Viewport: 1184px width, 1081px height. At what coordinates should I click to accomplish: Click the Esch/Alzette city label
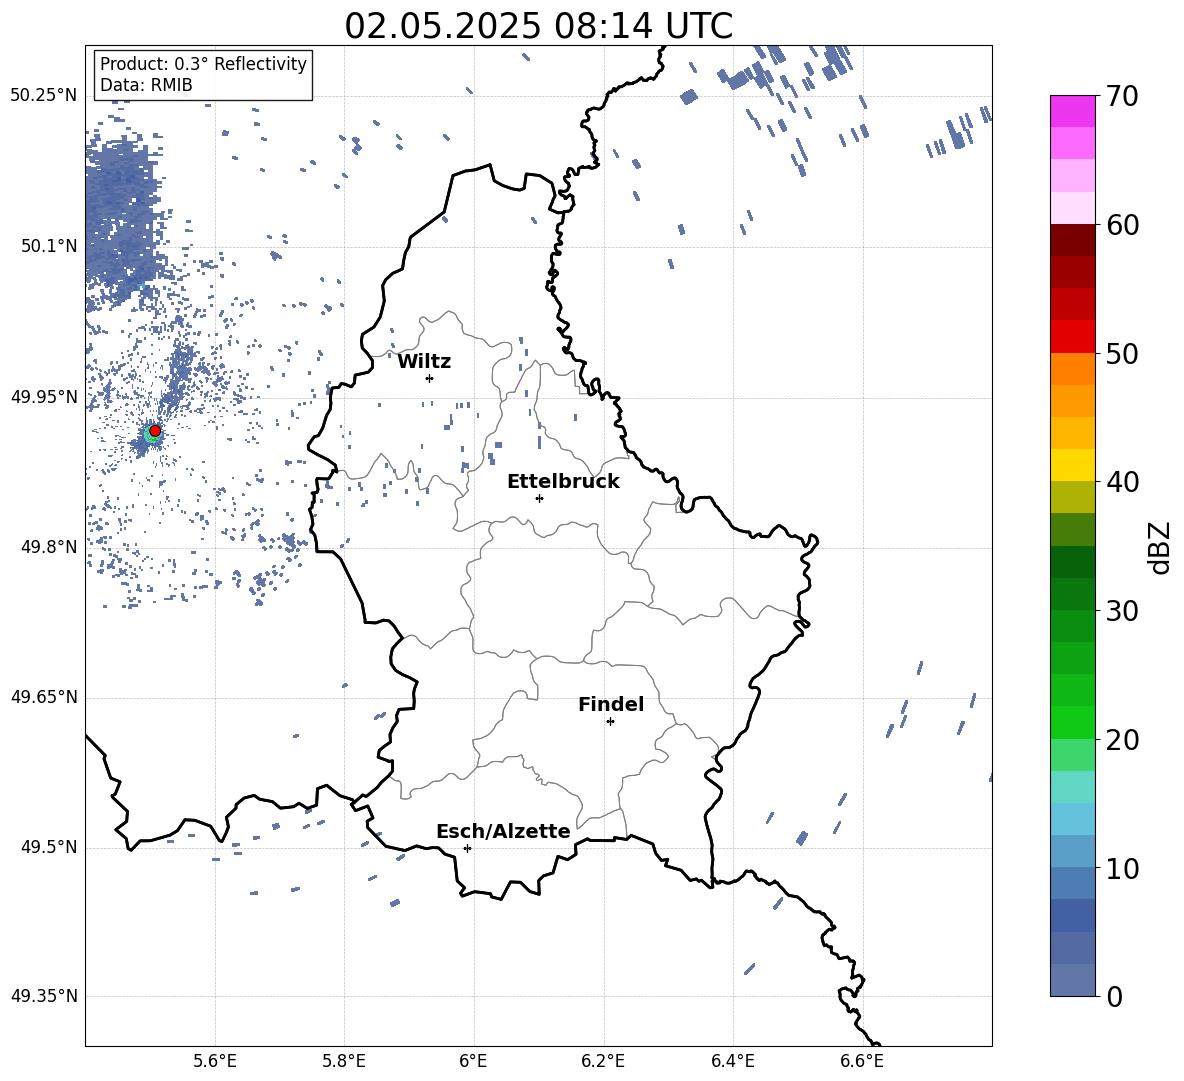pos(503,831)
